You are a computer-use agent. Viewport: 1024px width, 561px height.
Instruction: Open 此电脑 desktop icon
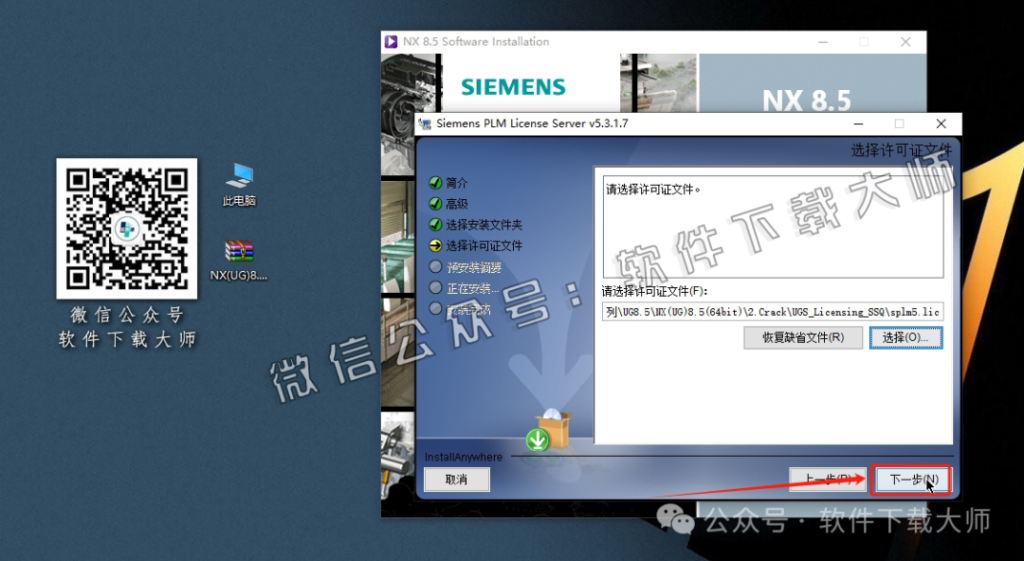[x=239, y=185]
